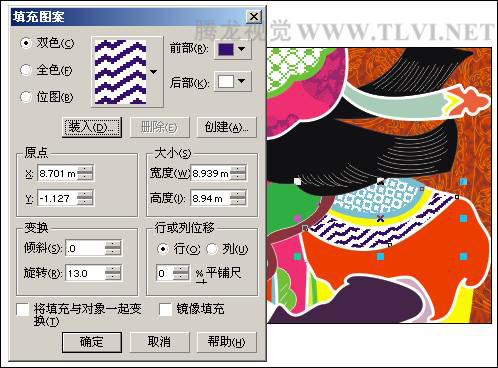Screen dimensions: 498x368
Task: Click the X center marker on canvas
Action: tap(380, 219)
